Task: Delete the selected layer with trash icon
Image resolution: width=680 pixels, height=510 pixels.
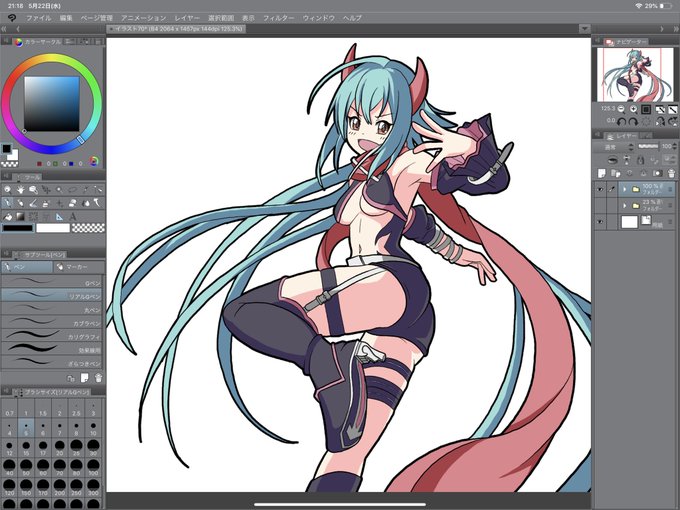Action: 671,173
